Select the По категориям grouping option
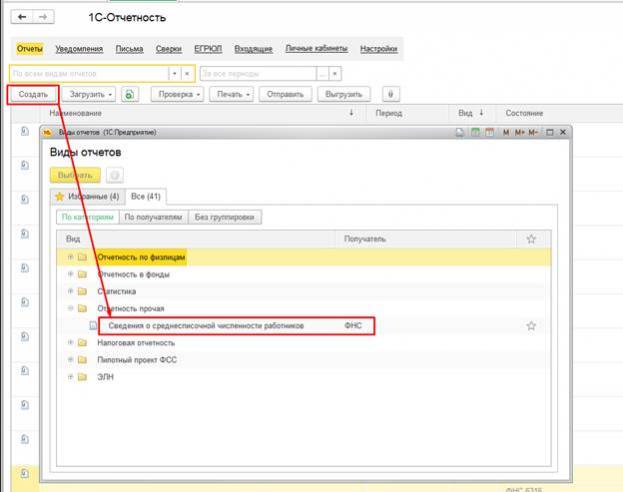 [x=88, y=216]
